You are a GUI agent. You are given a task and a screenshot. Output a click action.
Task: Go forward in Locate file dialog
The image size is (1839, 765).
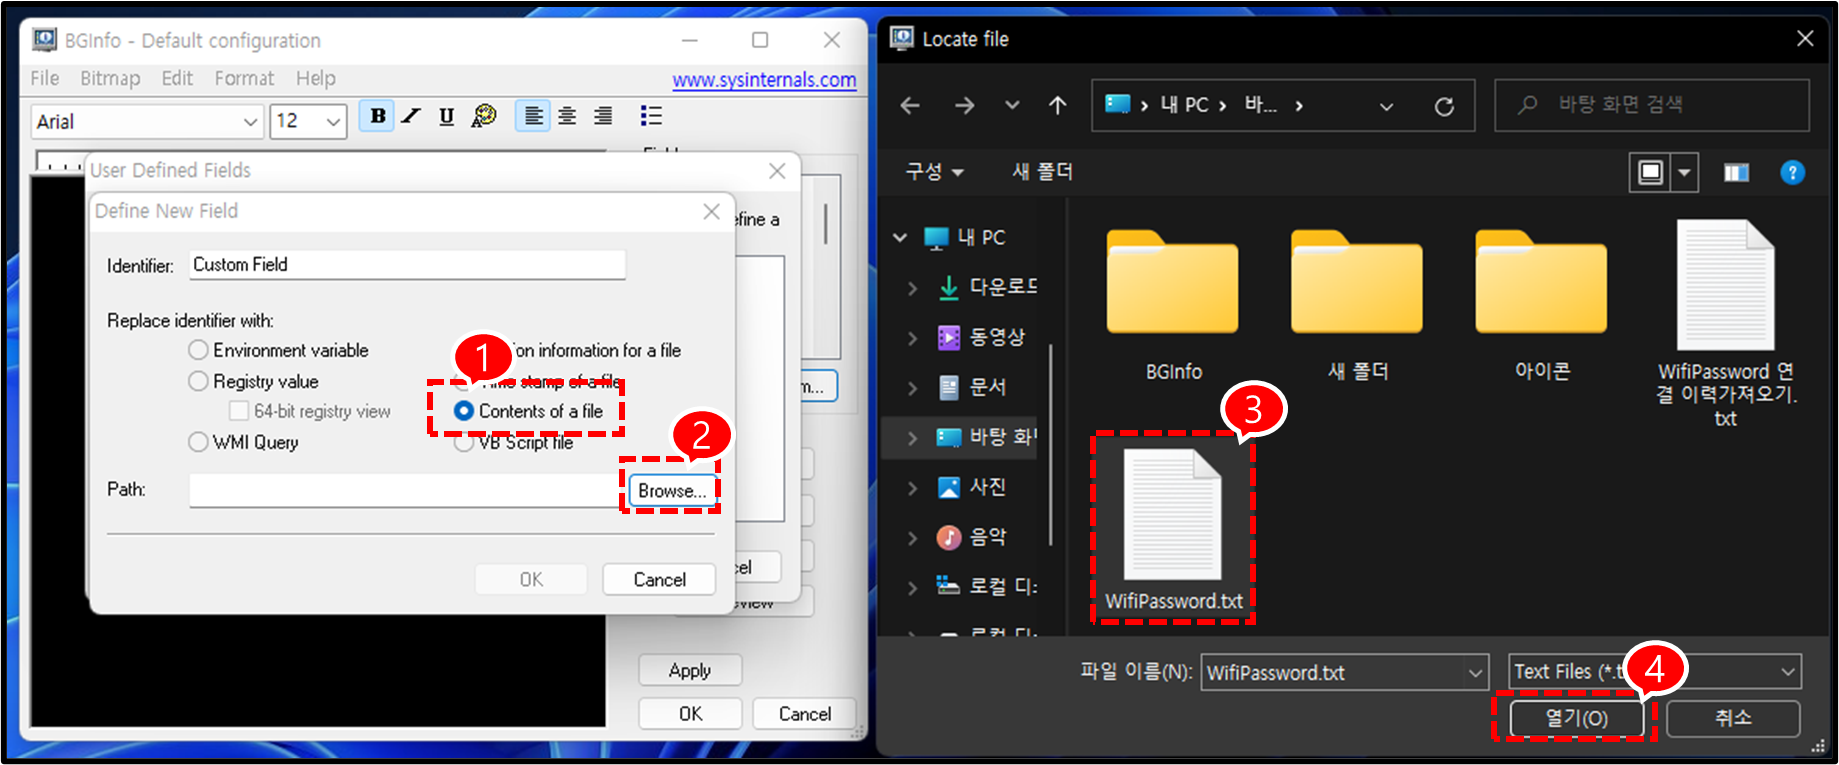click(964, 105)
